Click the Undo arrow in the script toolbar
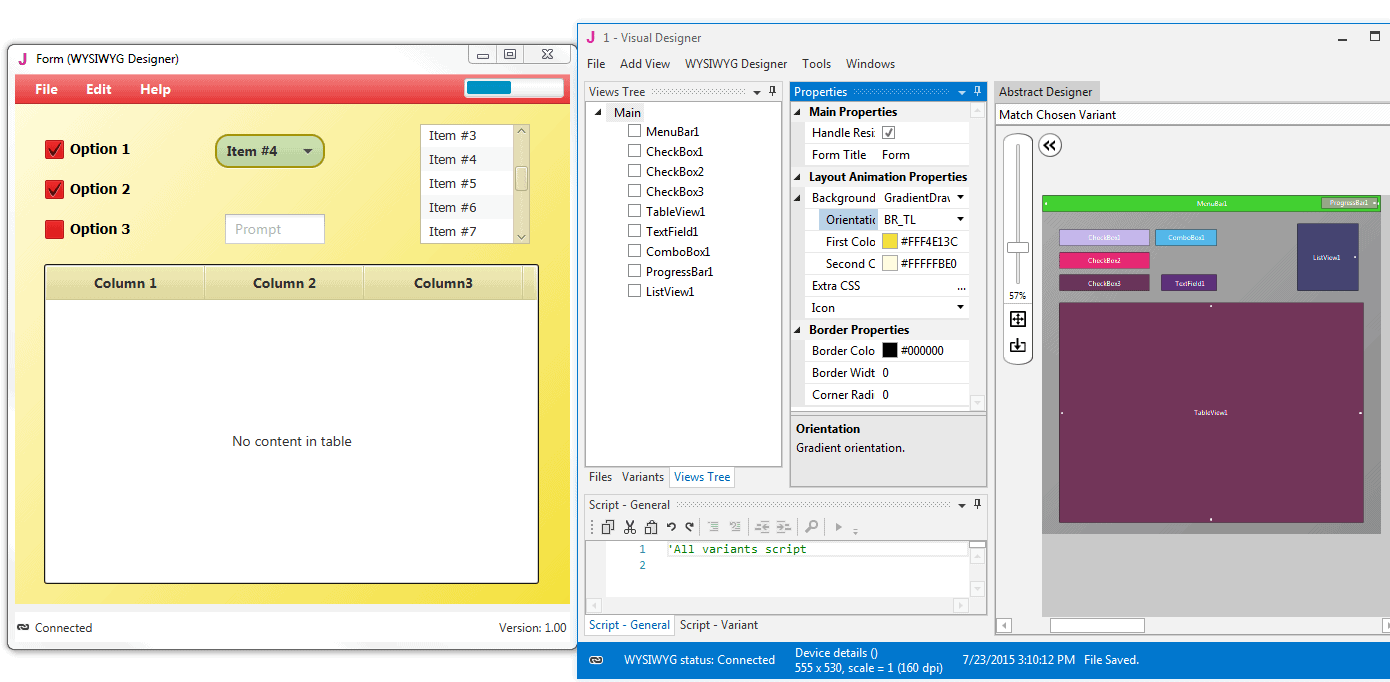1390x682 pixels. (671, 527)
